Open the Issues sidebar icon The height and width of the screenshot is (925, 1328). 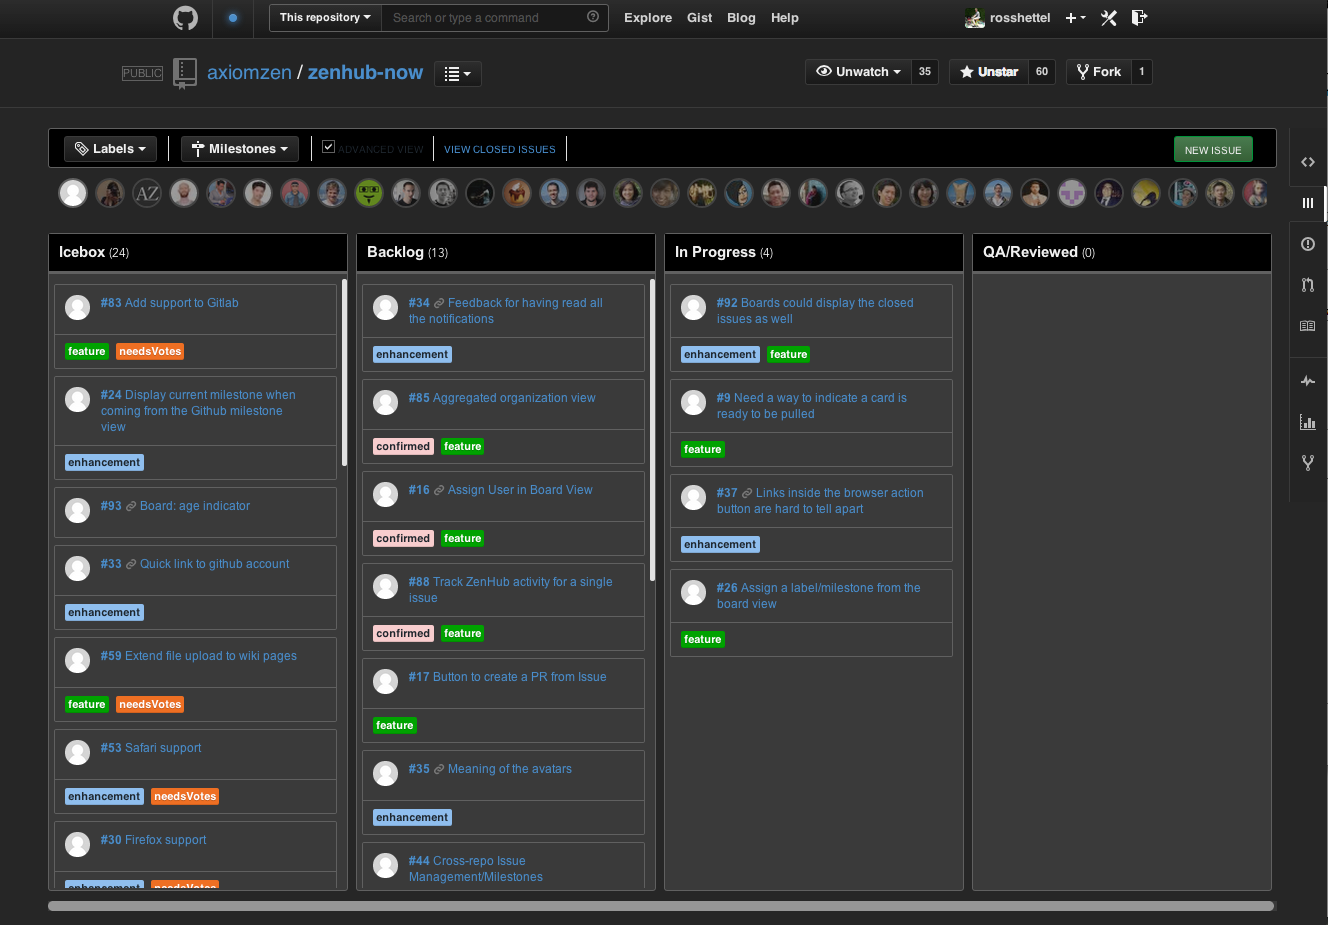click(x=1308, y=244)
